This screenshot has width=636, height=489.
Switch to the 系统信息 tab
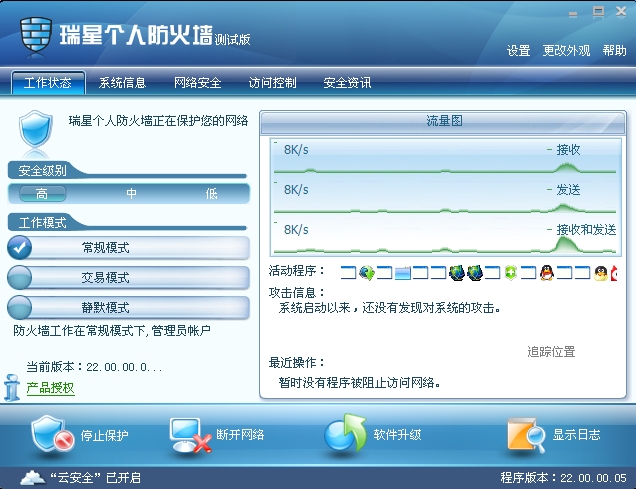pos(122,83)
